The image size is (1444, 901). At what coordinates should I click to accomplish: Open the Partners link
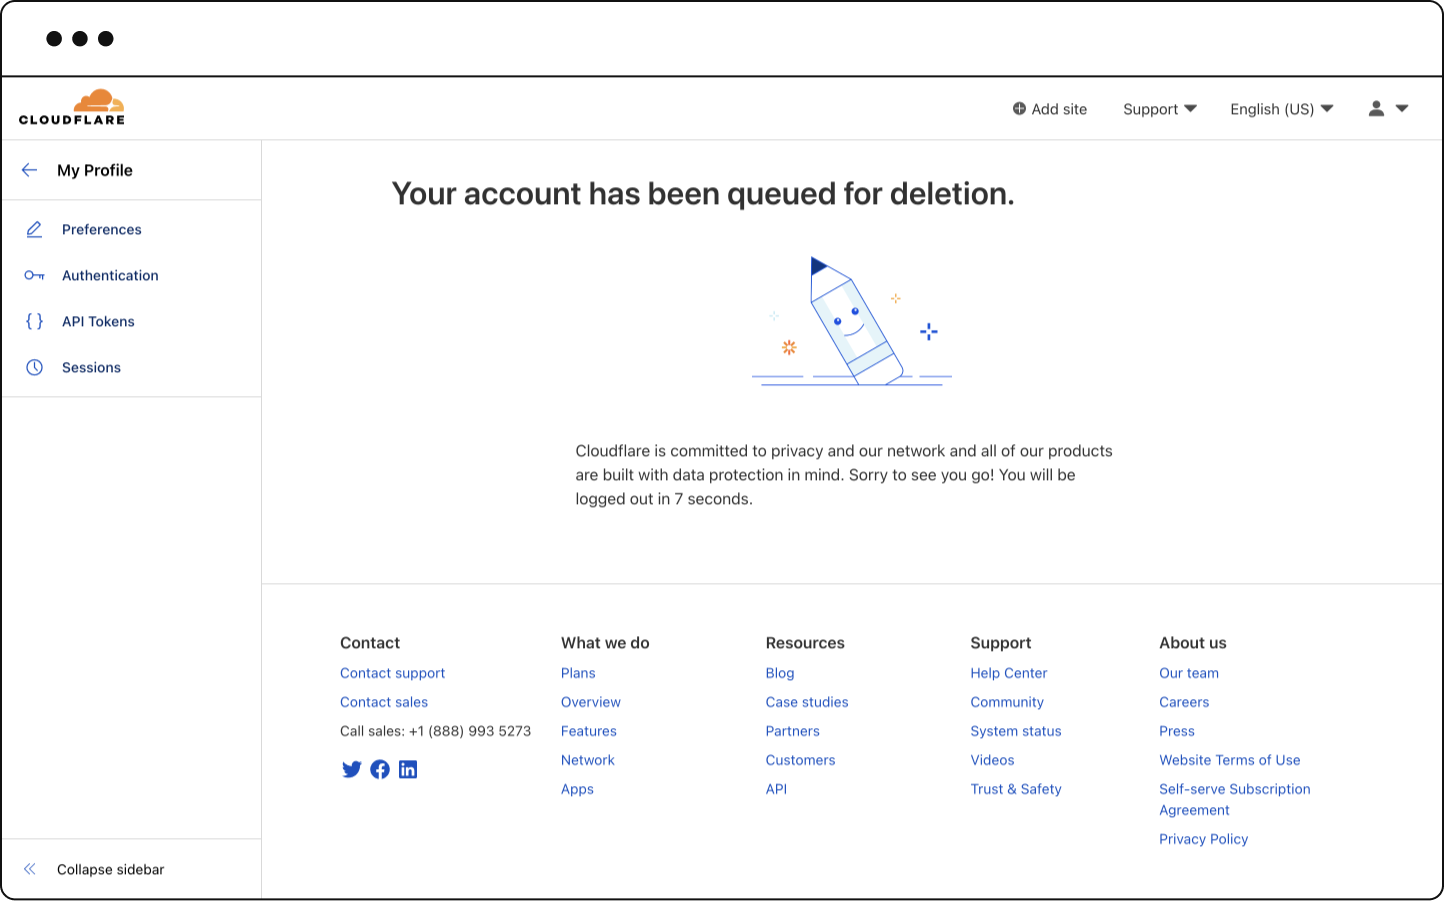tap(793, 731)
